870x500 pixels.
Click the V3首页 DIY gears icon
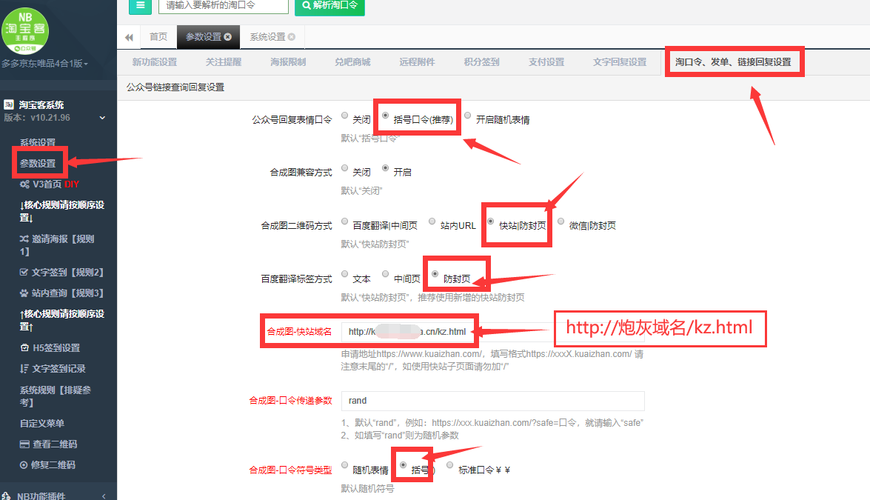(x=24, y=184)
